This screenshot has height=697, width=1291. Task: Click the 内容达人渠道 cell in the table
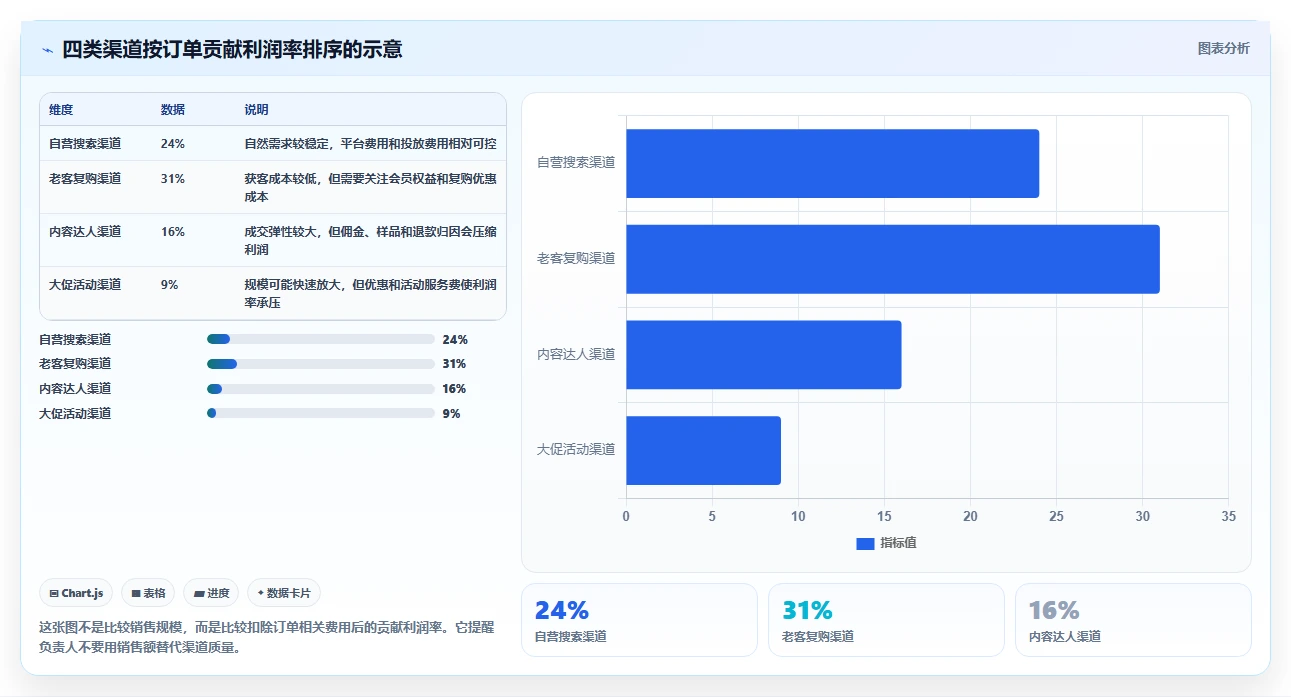point(85,232)
